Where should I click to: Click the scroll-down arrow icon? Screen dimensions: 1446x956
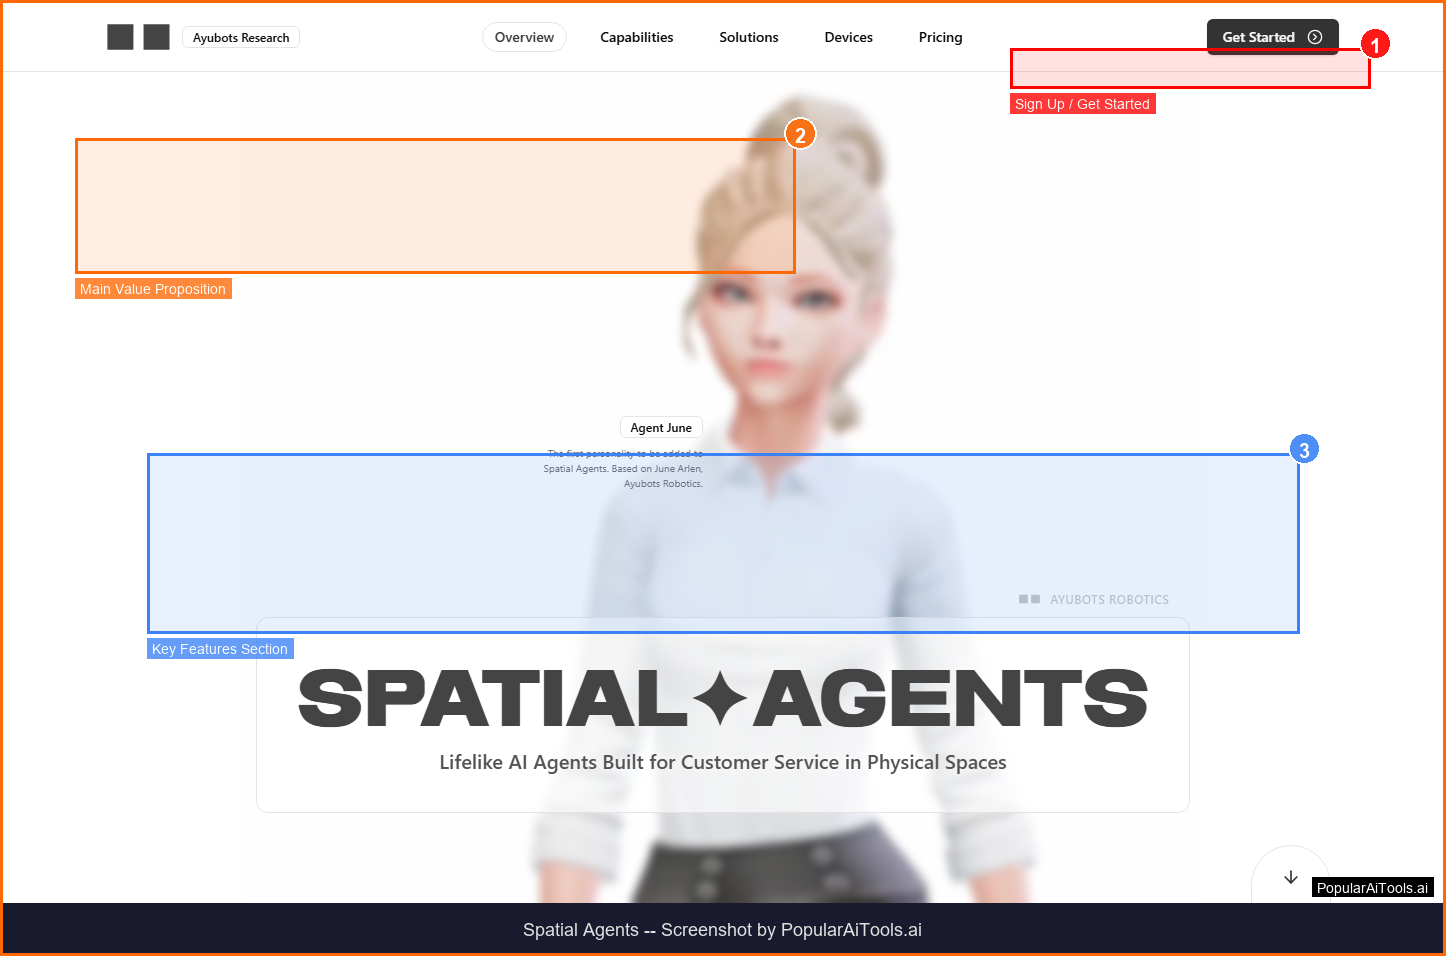[1290, 877]
